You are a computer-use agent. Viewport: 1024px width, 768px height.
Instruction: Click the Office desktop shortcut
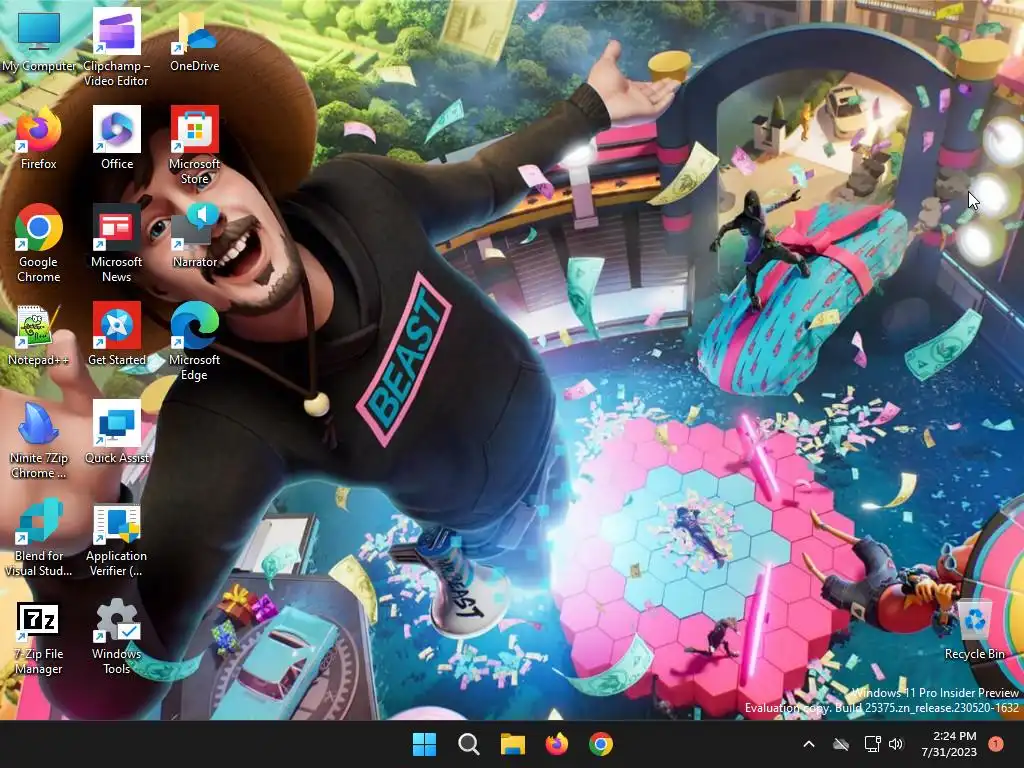[117, 139]
